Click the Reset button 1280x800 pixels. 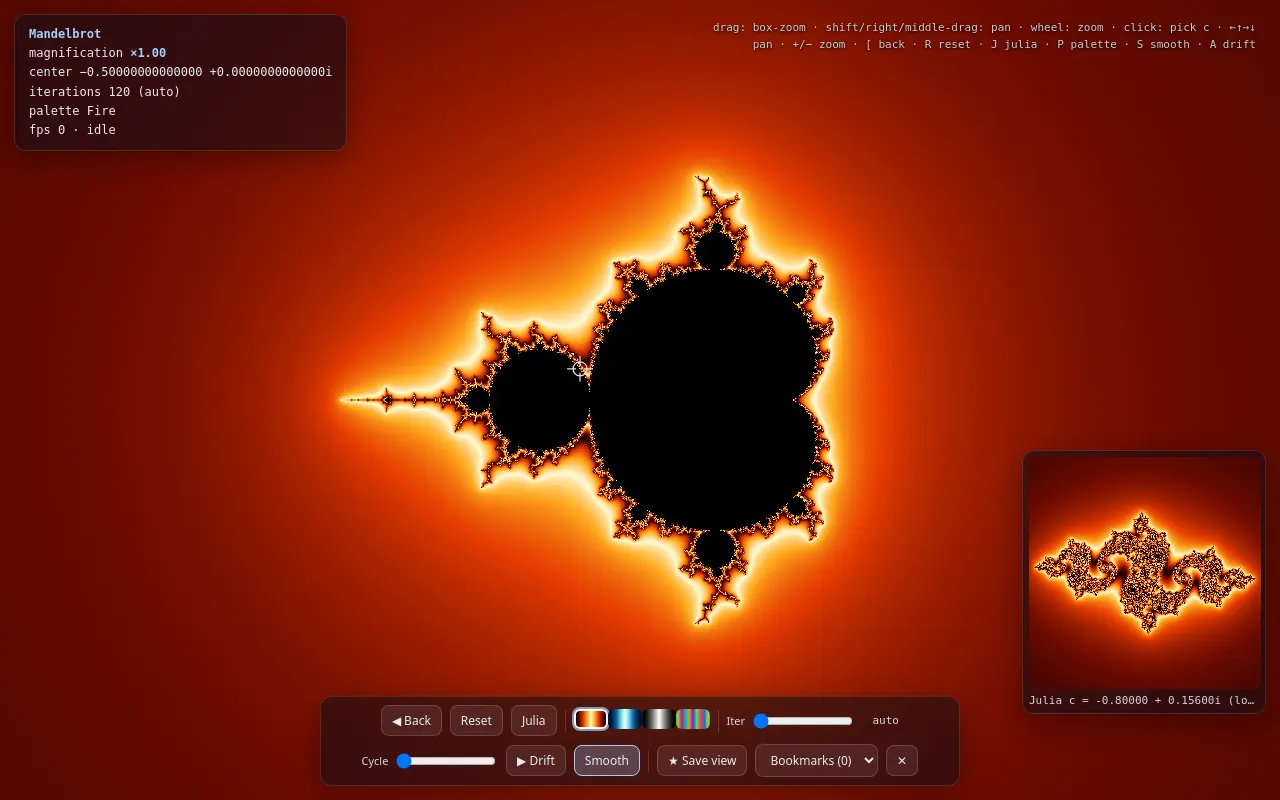coord(476,720)
